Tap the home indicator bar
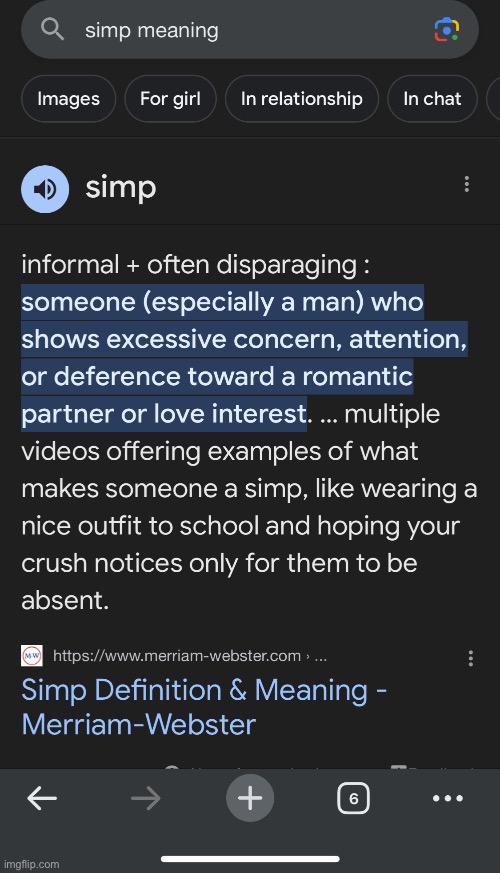 (250, 859)
